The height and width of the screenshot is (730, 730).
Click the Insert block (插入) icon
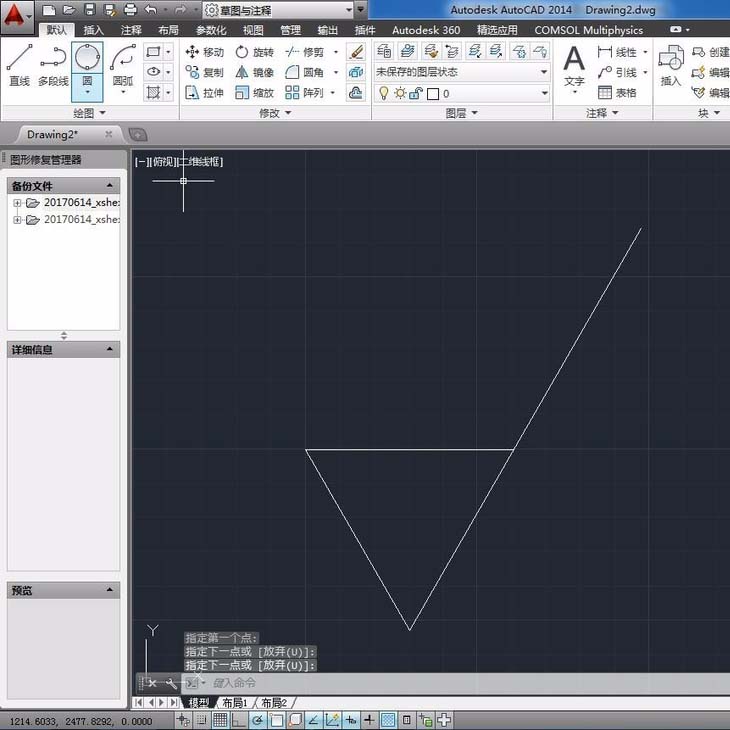point(670,66)
